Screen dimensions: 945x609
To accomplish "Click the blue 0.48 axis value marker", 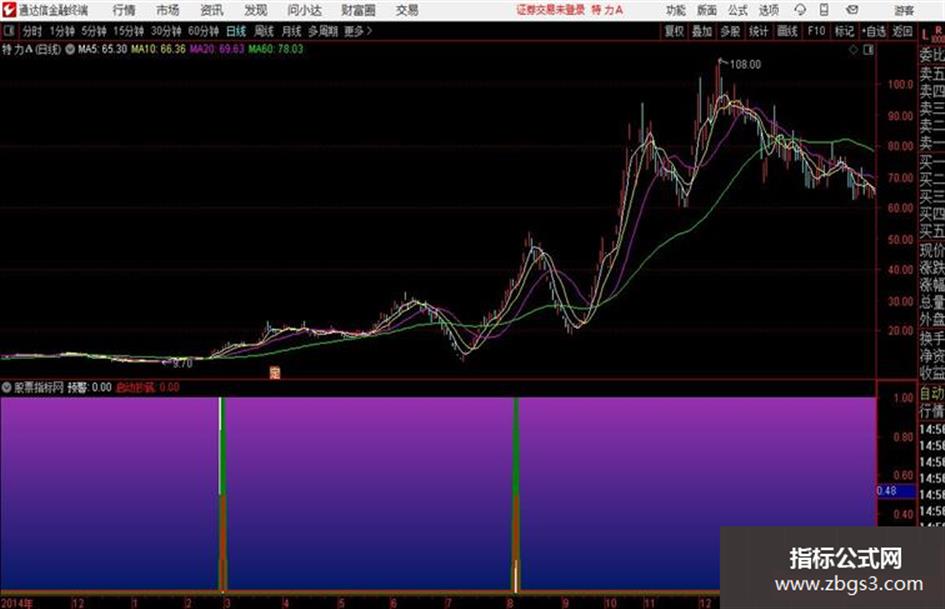I will pos(896,491).
